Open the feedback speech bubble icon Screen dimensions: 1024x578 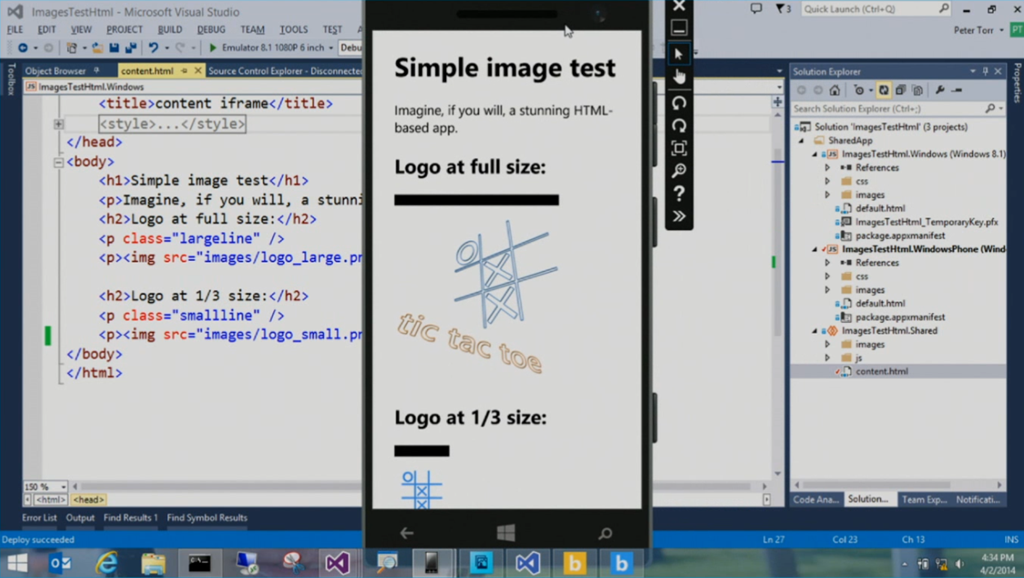[756, 9]
